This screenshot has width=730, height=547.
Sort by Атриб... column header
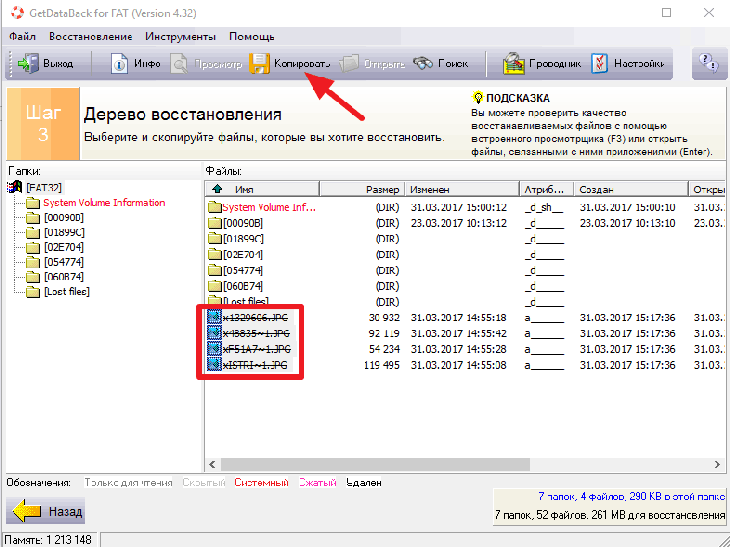coord(547,189)
